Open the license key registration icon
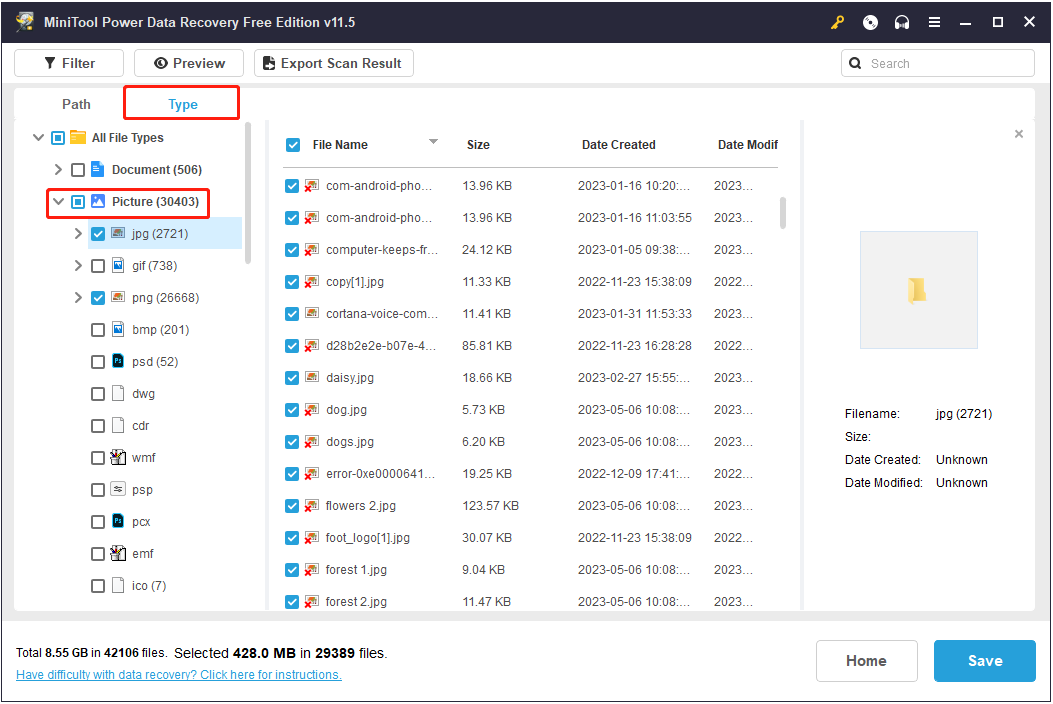This screenshot has width=1053, height=704. [837, 21]
